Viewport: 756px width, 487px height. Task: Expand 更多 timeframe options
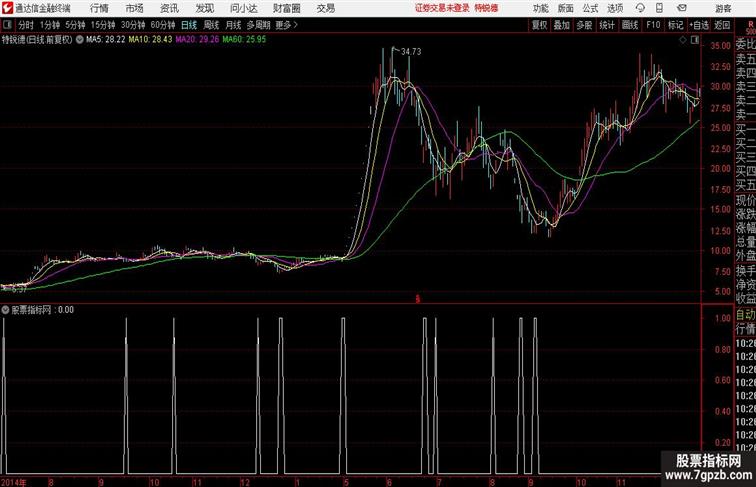tap(286, 25)
